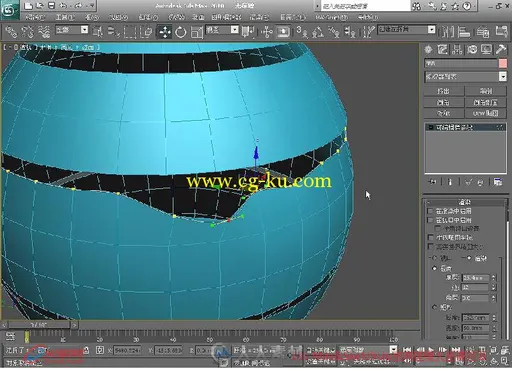Activate the Select and Move tool
This screenshot has height=369, width=512.
pos(165,32)
